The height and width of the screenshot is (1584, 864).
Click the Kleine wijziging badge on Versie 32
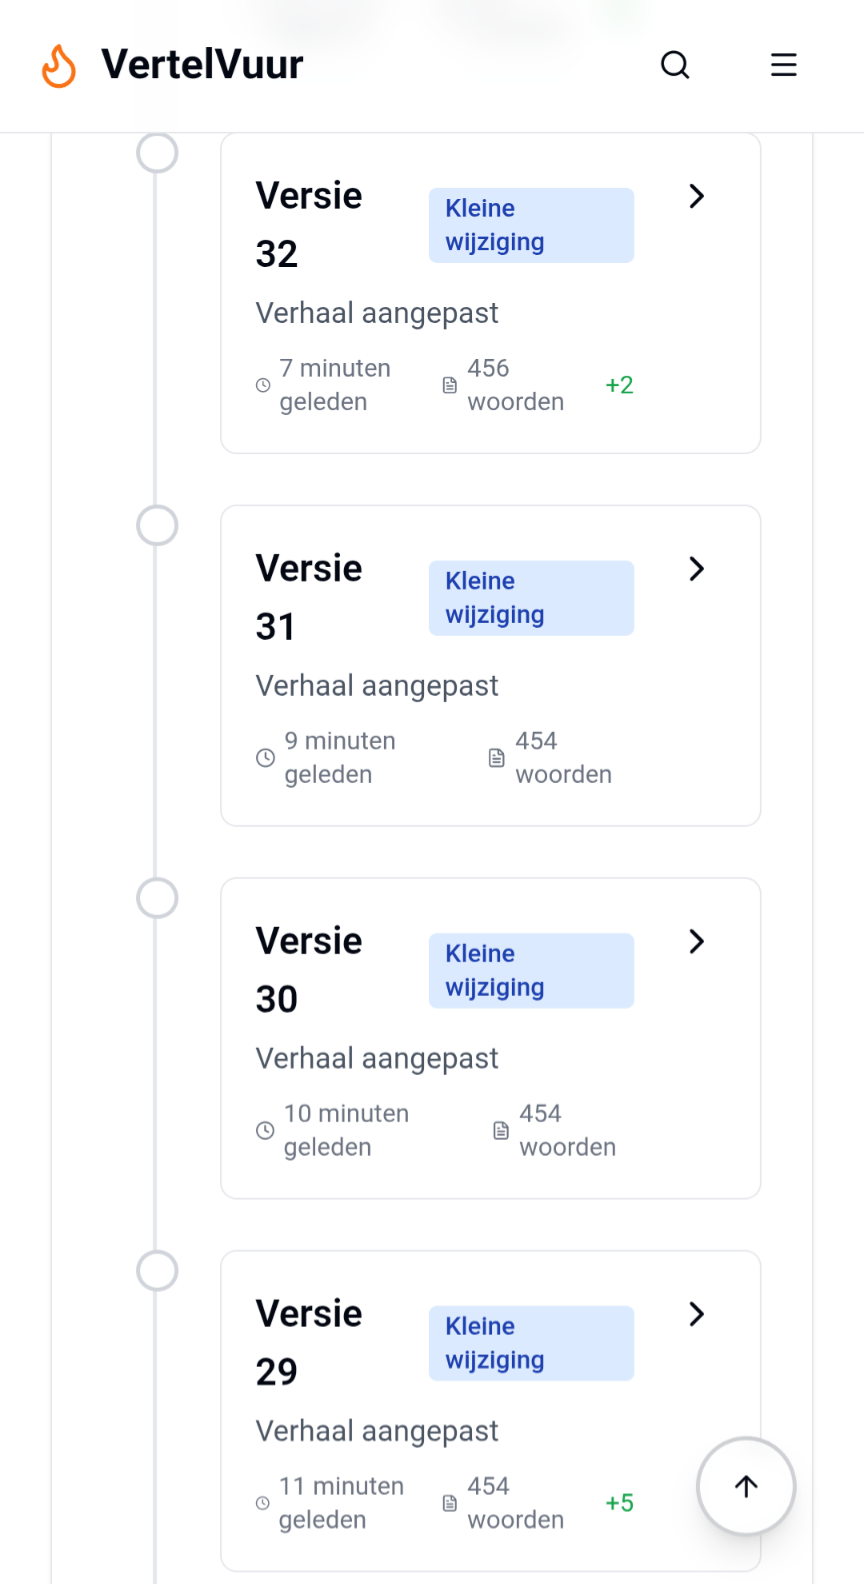[x=531, y=226]
